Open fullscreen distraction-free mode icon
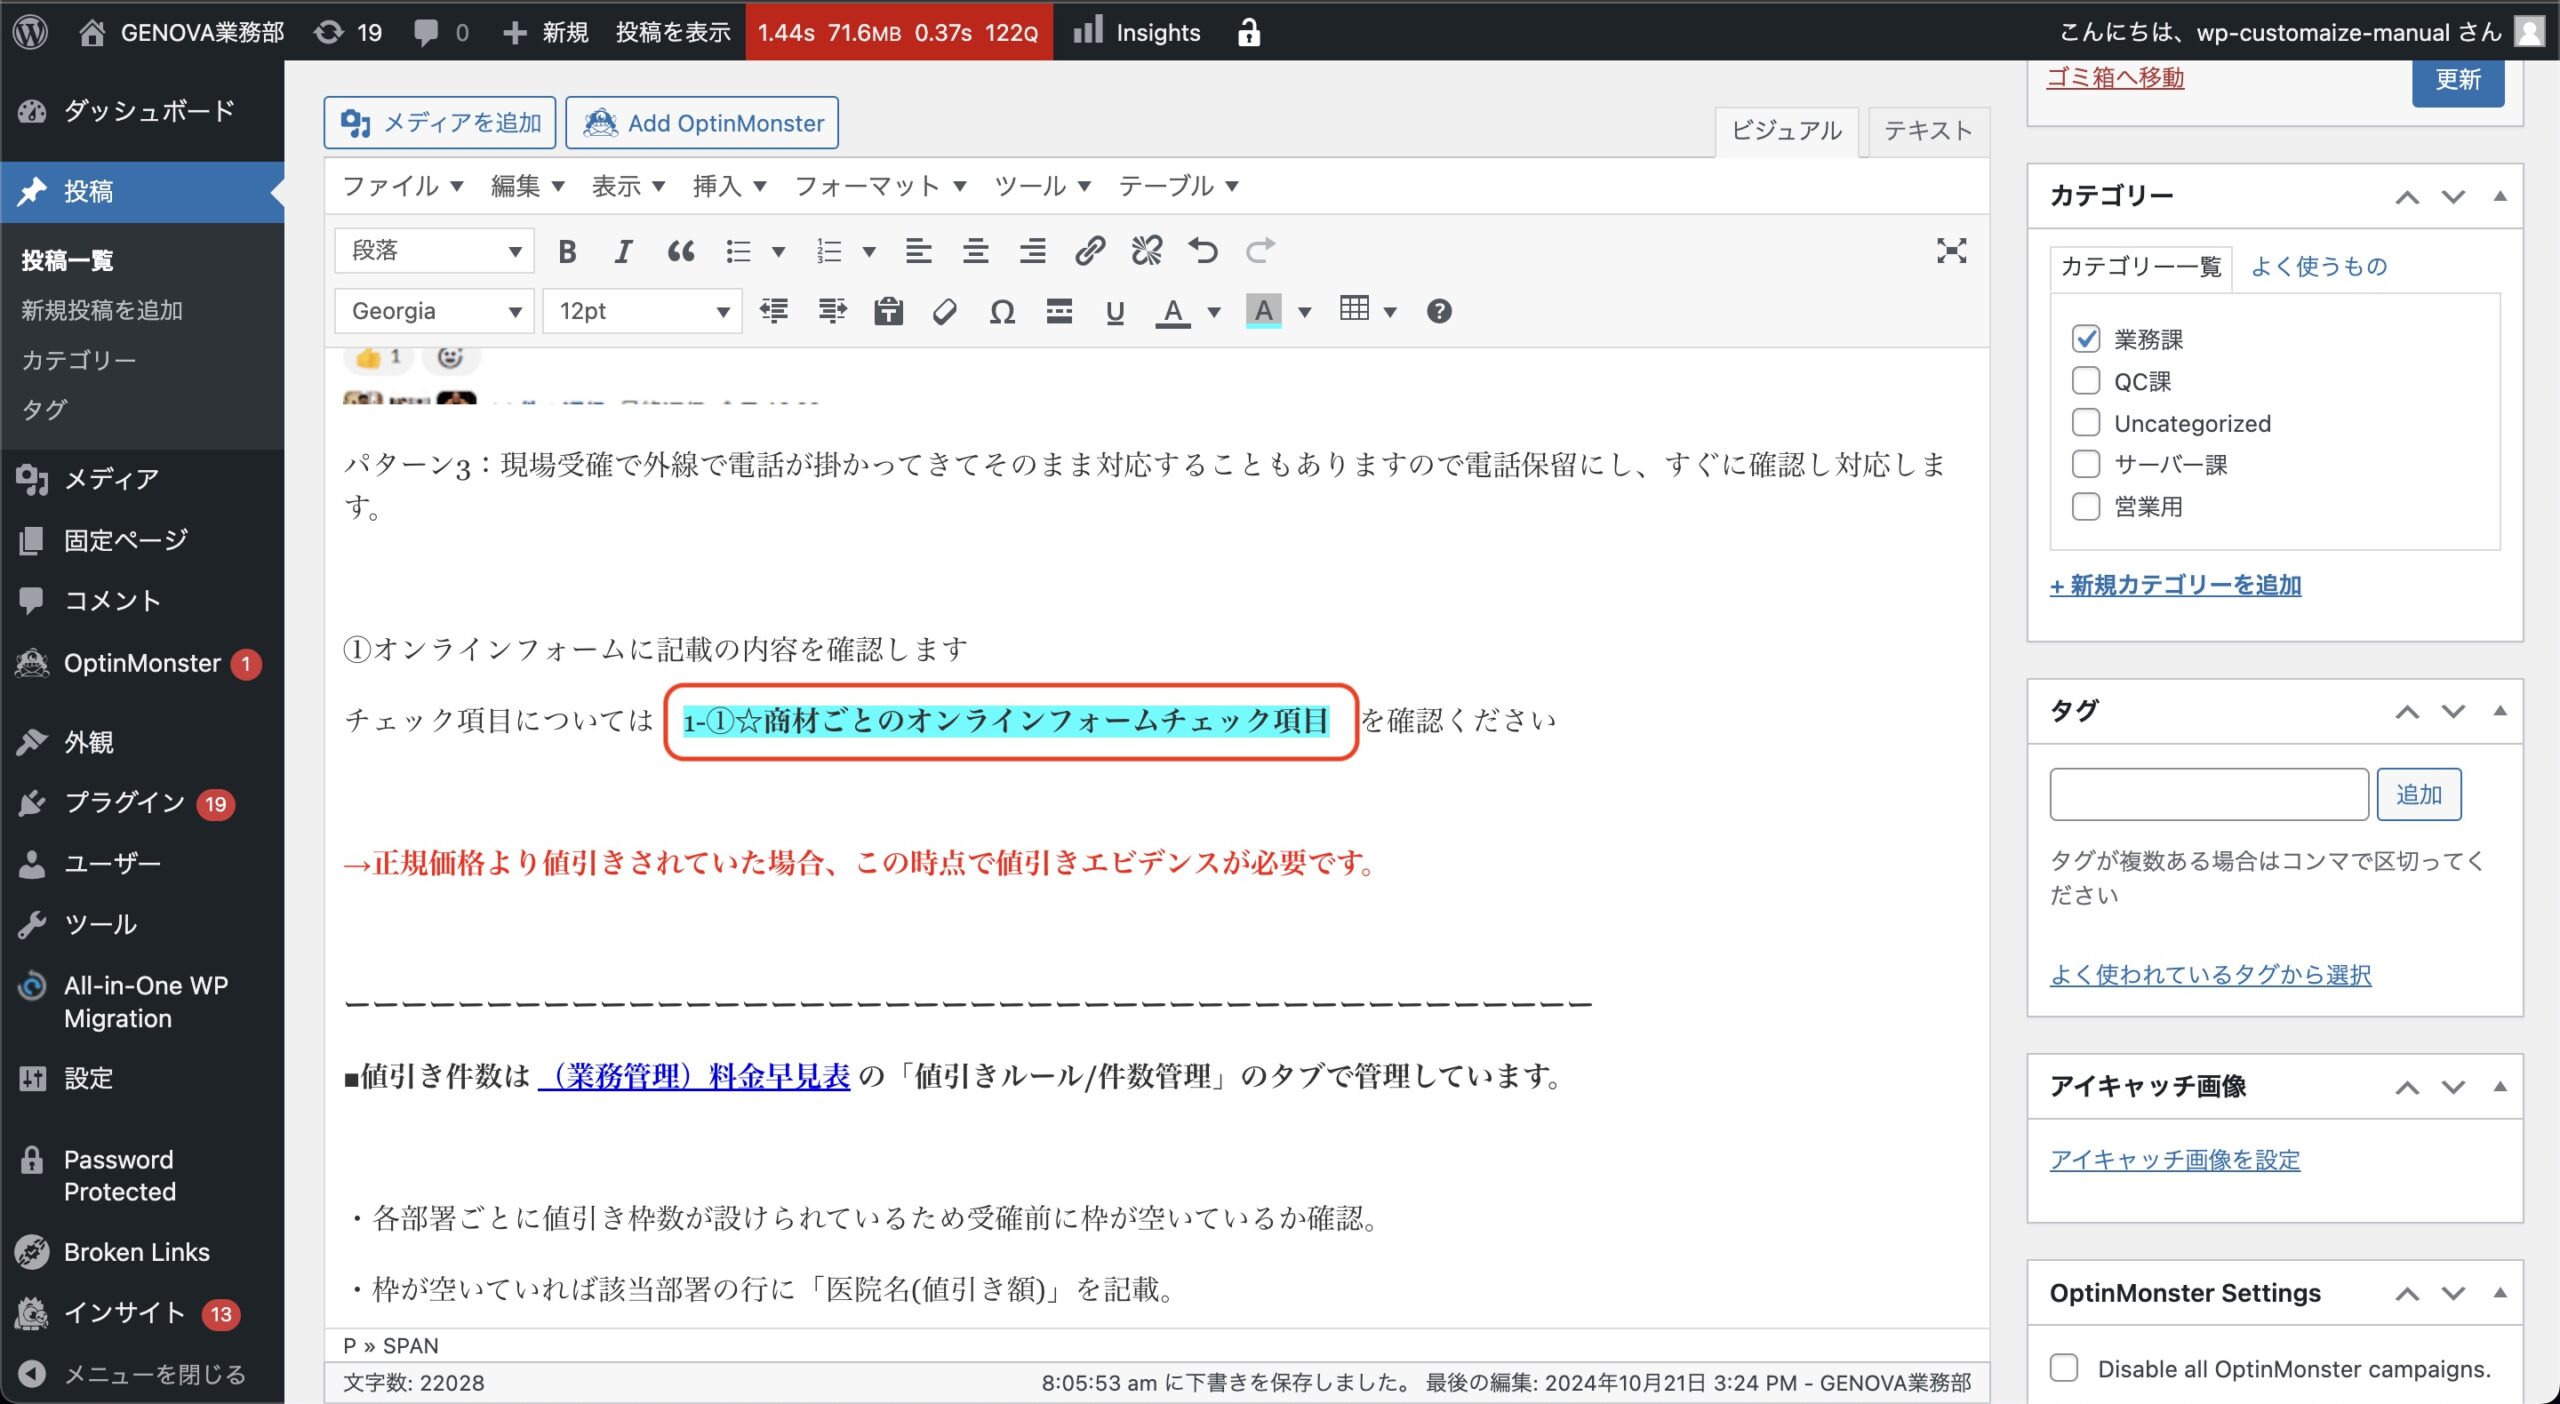This screenshot has height=1404, width=2560. click(1950, 251)
